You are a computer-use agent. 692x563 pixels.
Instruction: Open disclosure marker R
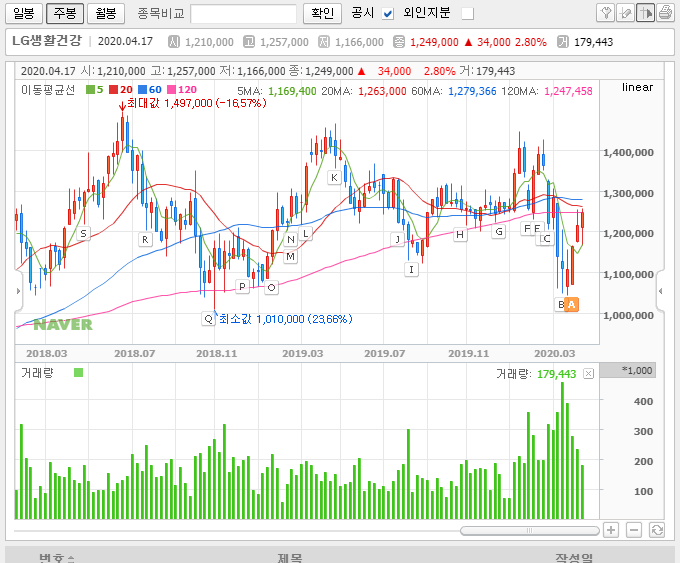coord(145,240)
